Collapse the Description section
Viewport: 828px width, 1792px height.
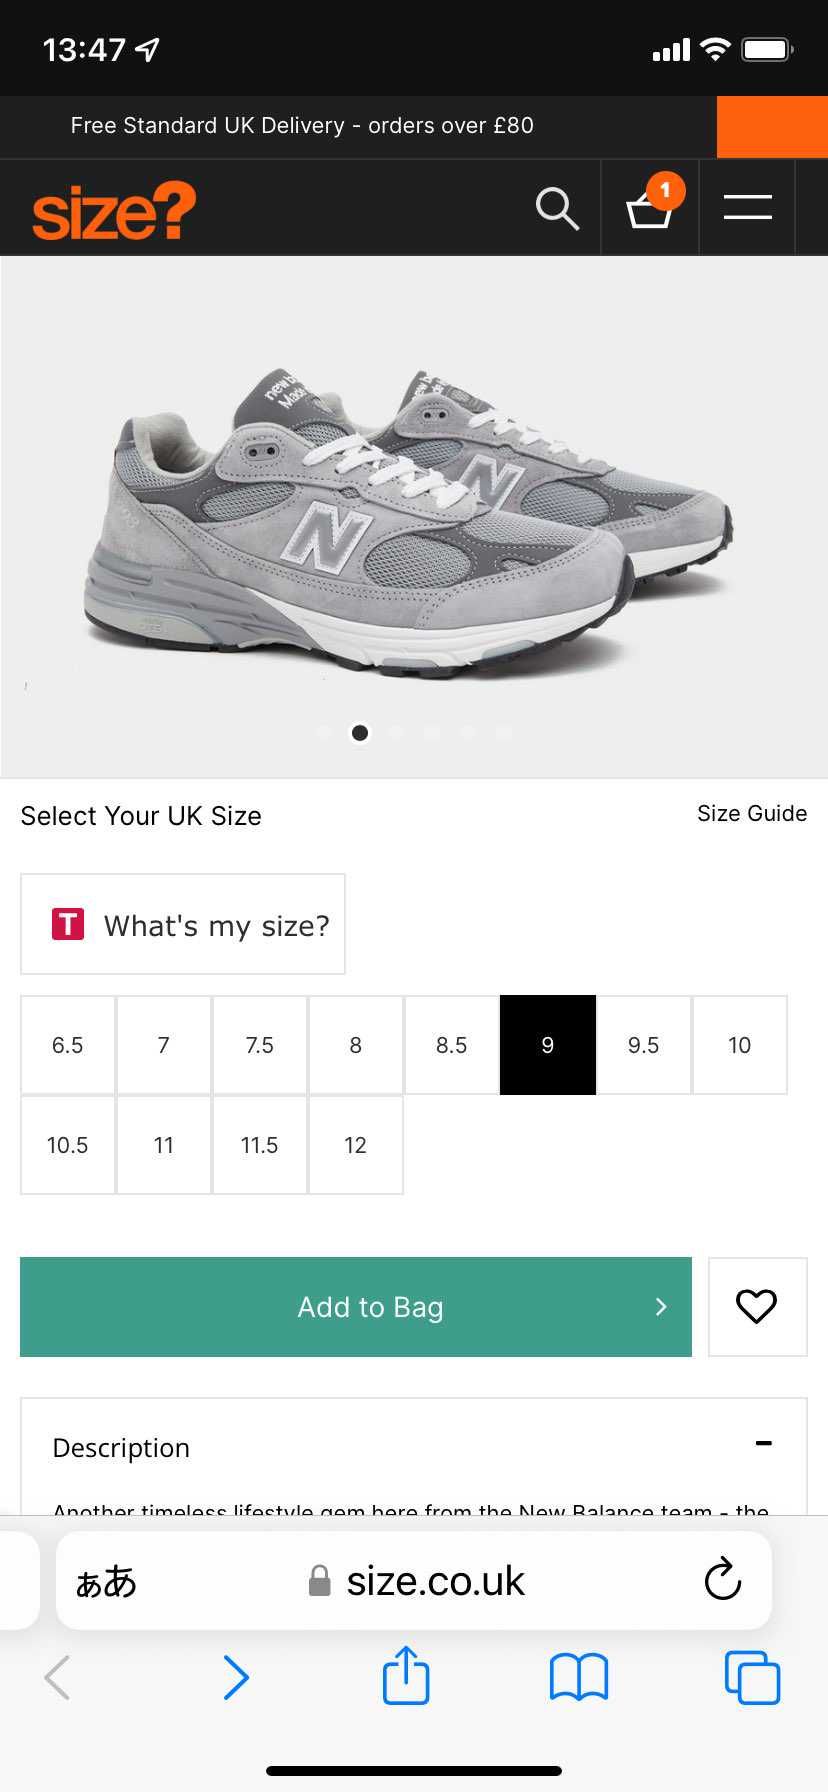click(x=763, y=1444)
